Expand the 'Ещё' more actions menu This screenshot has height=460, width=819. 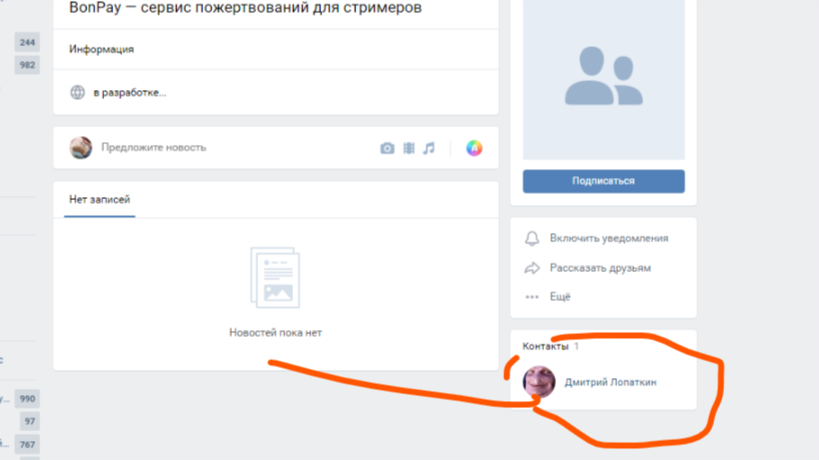(560, 297)
